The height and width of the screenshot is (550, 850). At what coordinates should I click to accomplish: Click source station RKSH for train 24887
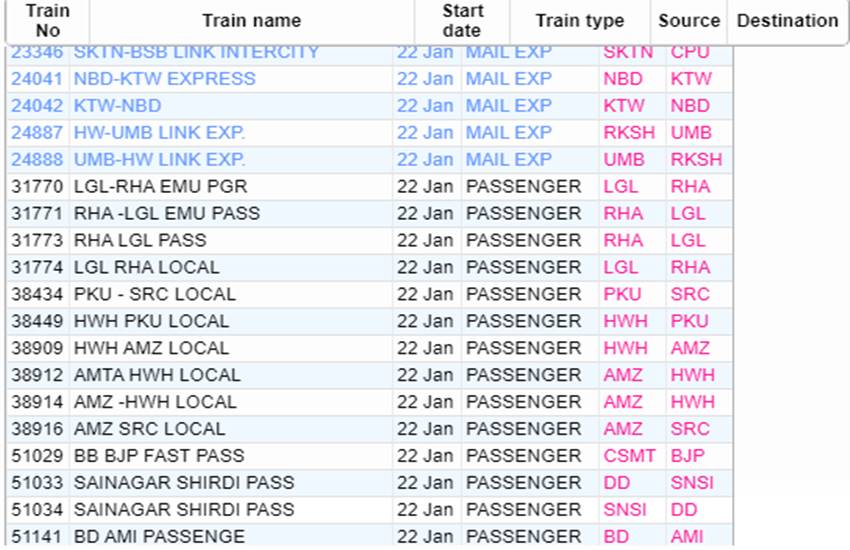pyautogui.click(x=629, y=133)
